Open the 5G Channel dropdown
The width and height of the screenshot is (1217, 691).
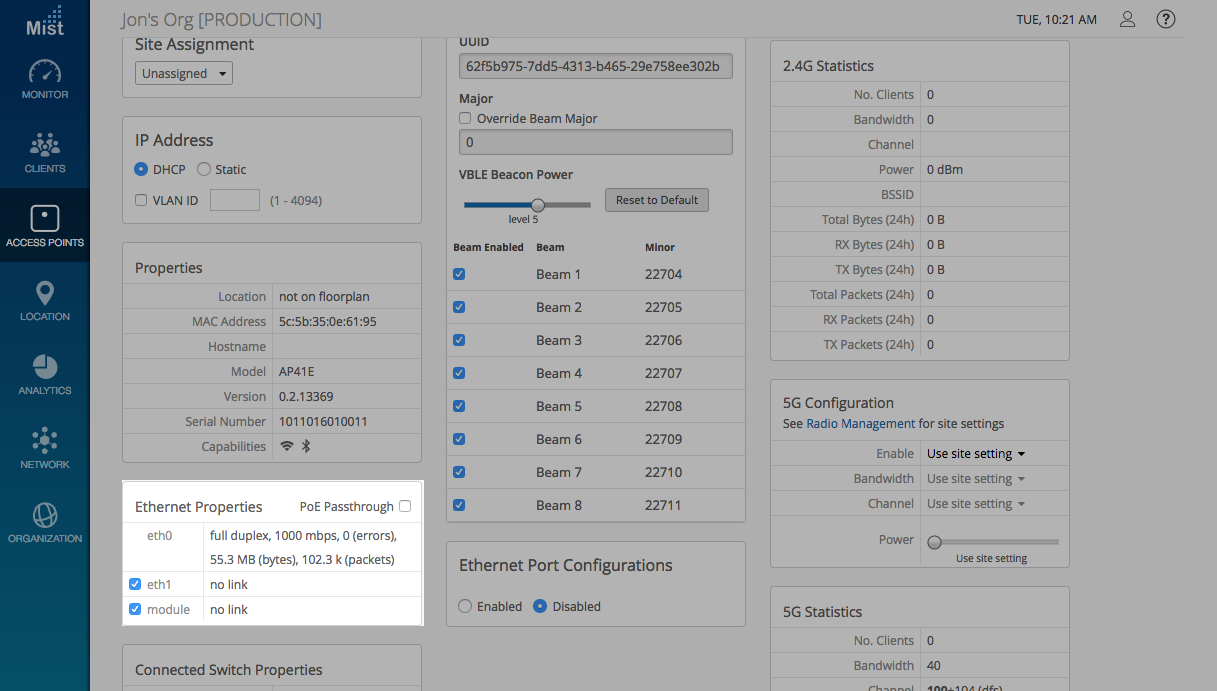tap(976, 504)
